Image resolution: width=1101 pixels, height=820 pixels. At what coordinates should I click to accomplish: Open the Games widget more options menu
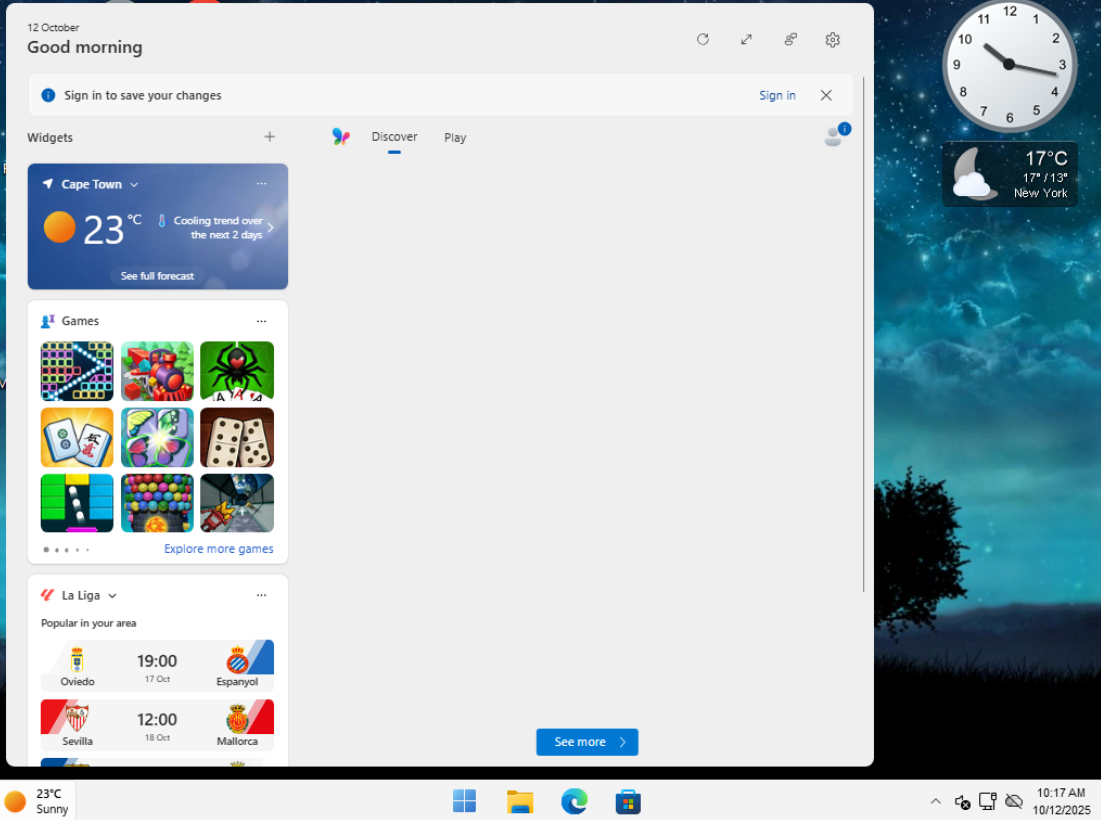pyautogui.click(x=261, y=321)
